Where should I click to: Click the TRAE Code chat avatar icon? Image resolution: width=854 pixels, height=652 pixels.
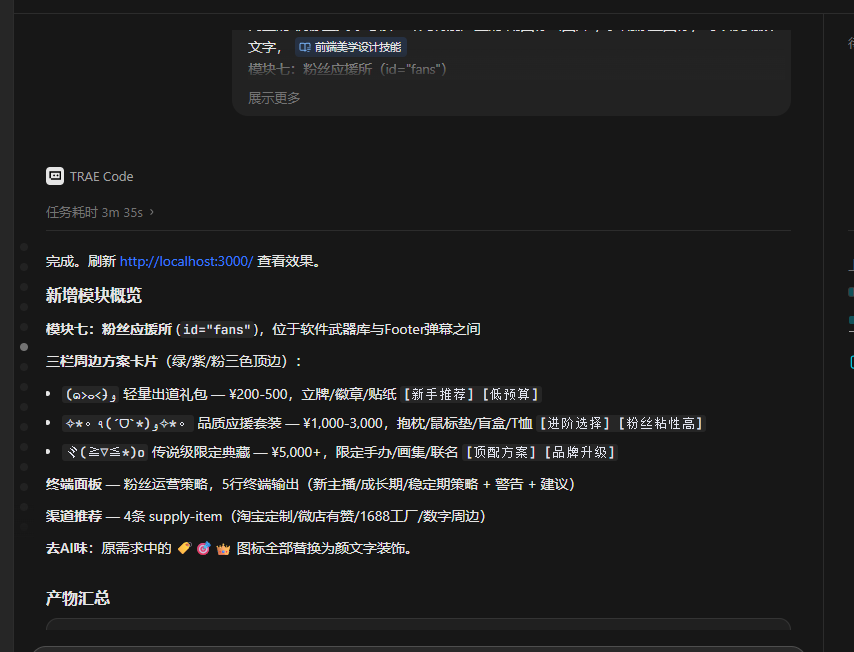coord(55,176)
